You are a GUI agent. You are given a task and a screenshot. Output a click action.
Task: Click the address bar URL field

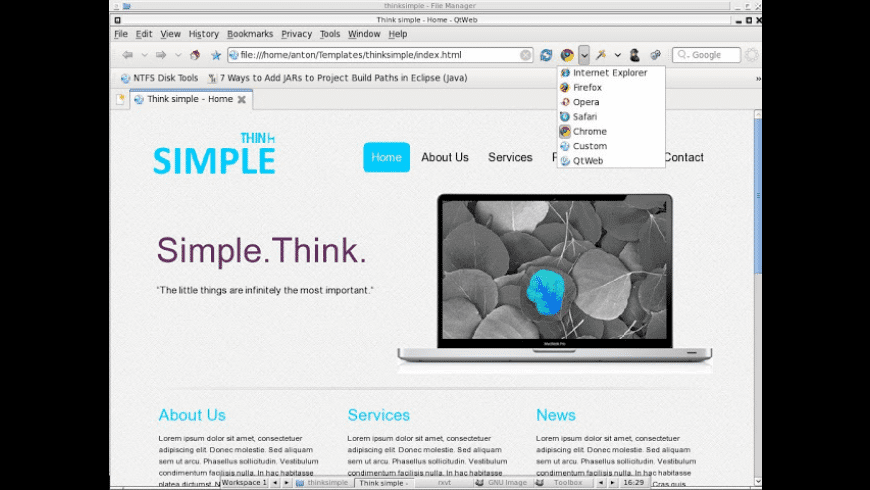pos(380,55)
